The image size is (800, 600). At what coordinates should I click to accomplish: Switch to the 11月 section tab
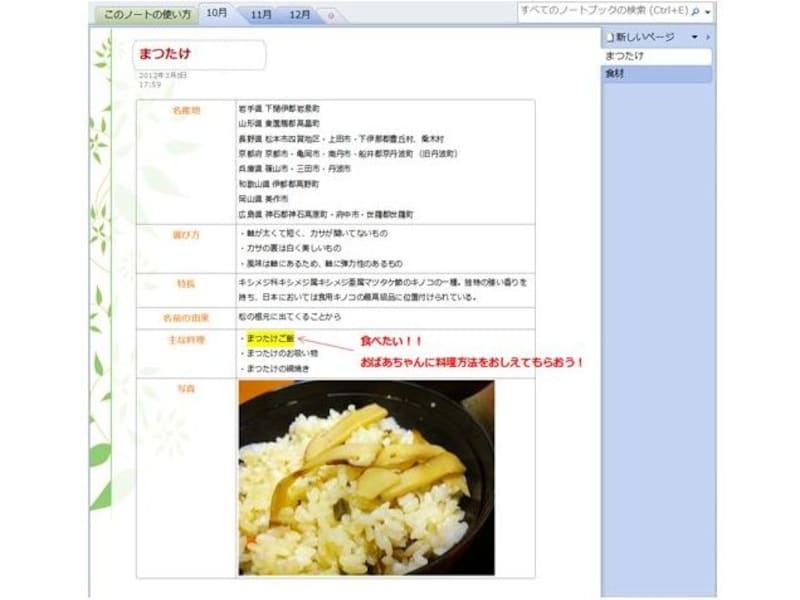260,14
